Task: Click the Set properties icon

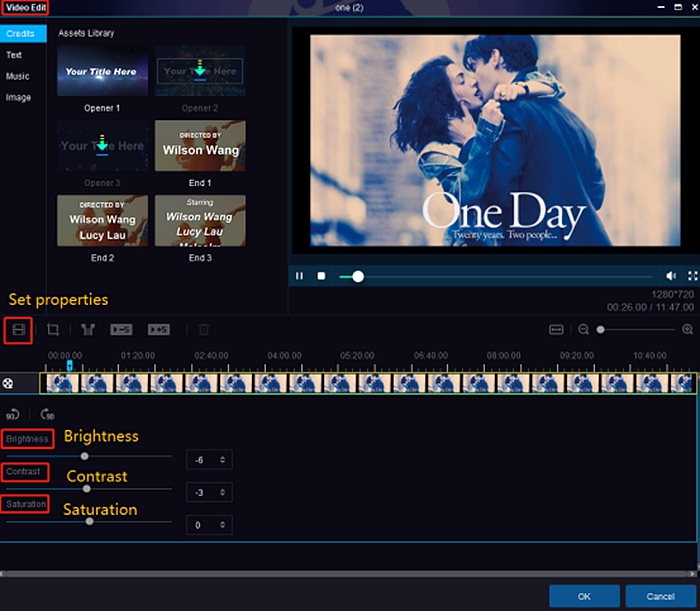Action: click(17, 329)
